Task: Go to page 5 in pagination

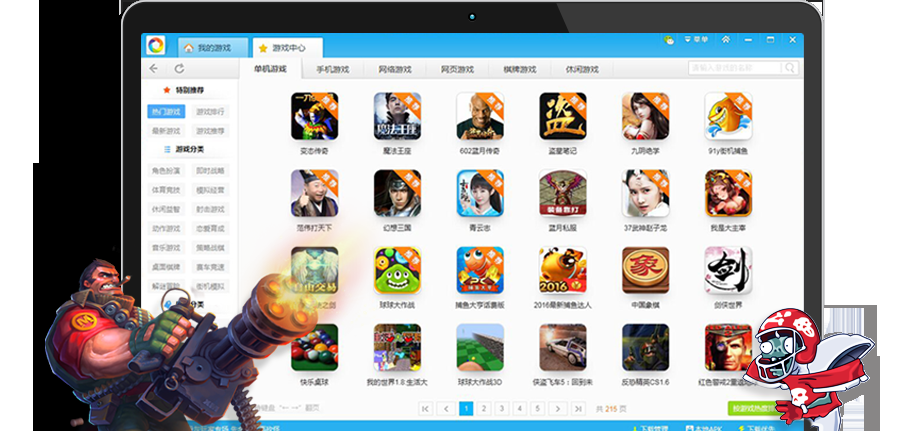Action: (537, 409)
